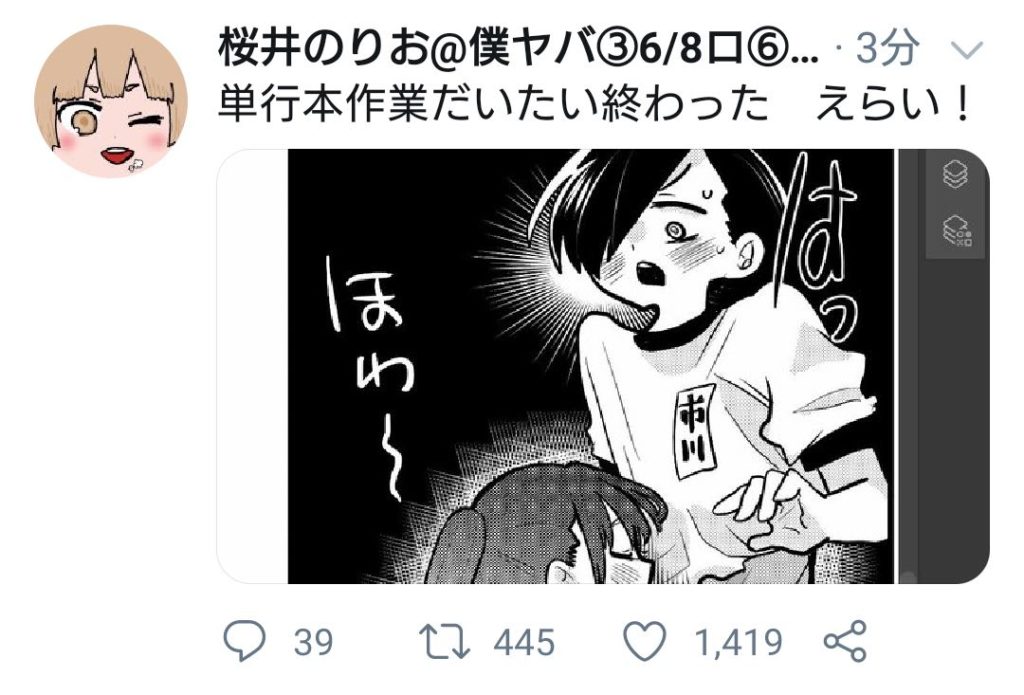Click the layer properties icon below Layers
The height and width of the screenshot is (695, 1024).
(957, 230)
